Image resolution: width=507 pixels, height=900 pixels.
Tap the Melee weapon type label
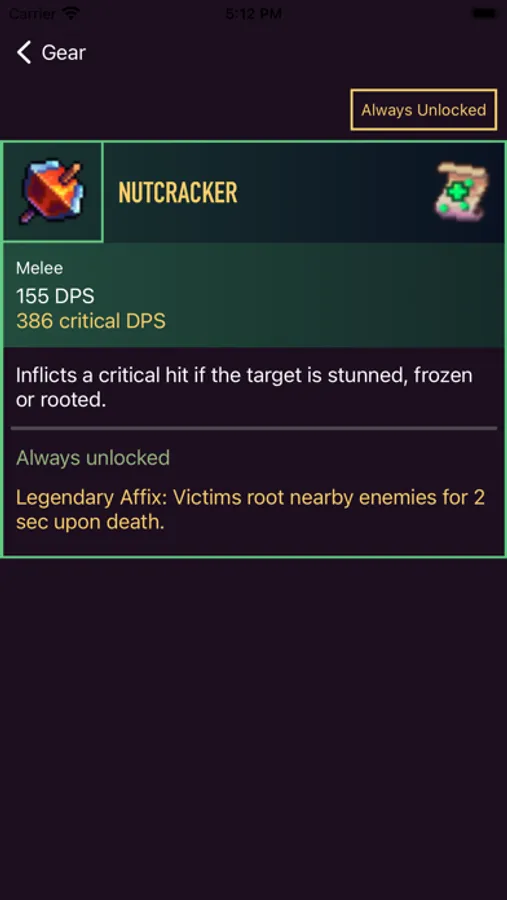click(40, 268)
